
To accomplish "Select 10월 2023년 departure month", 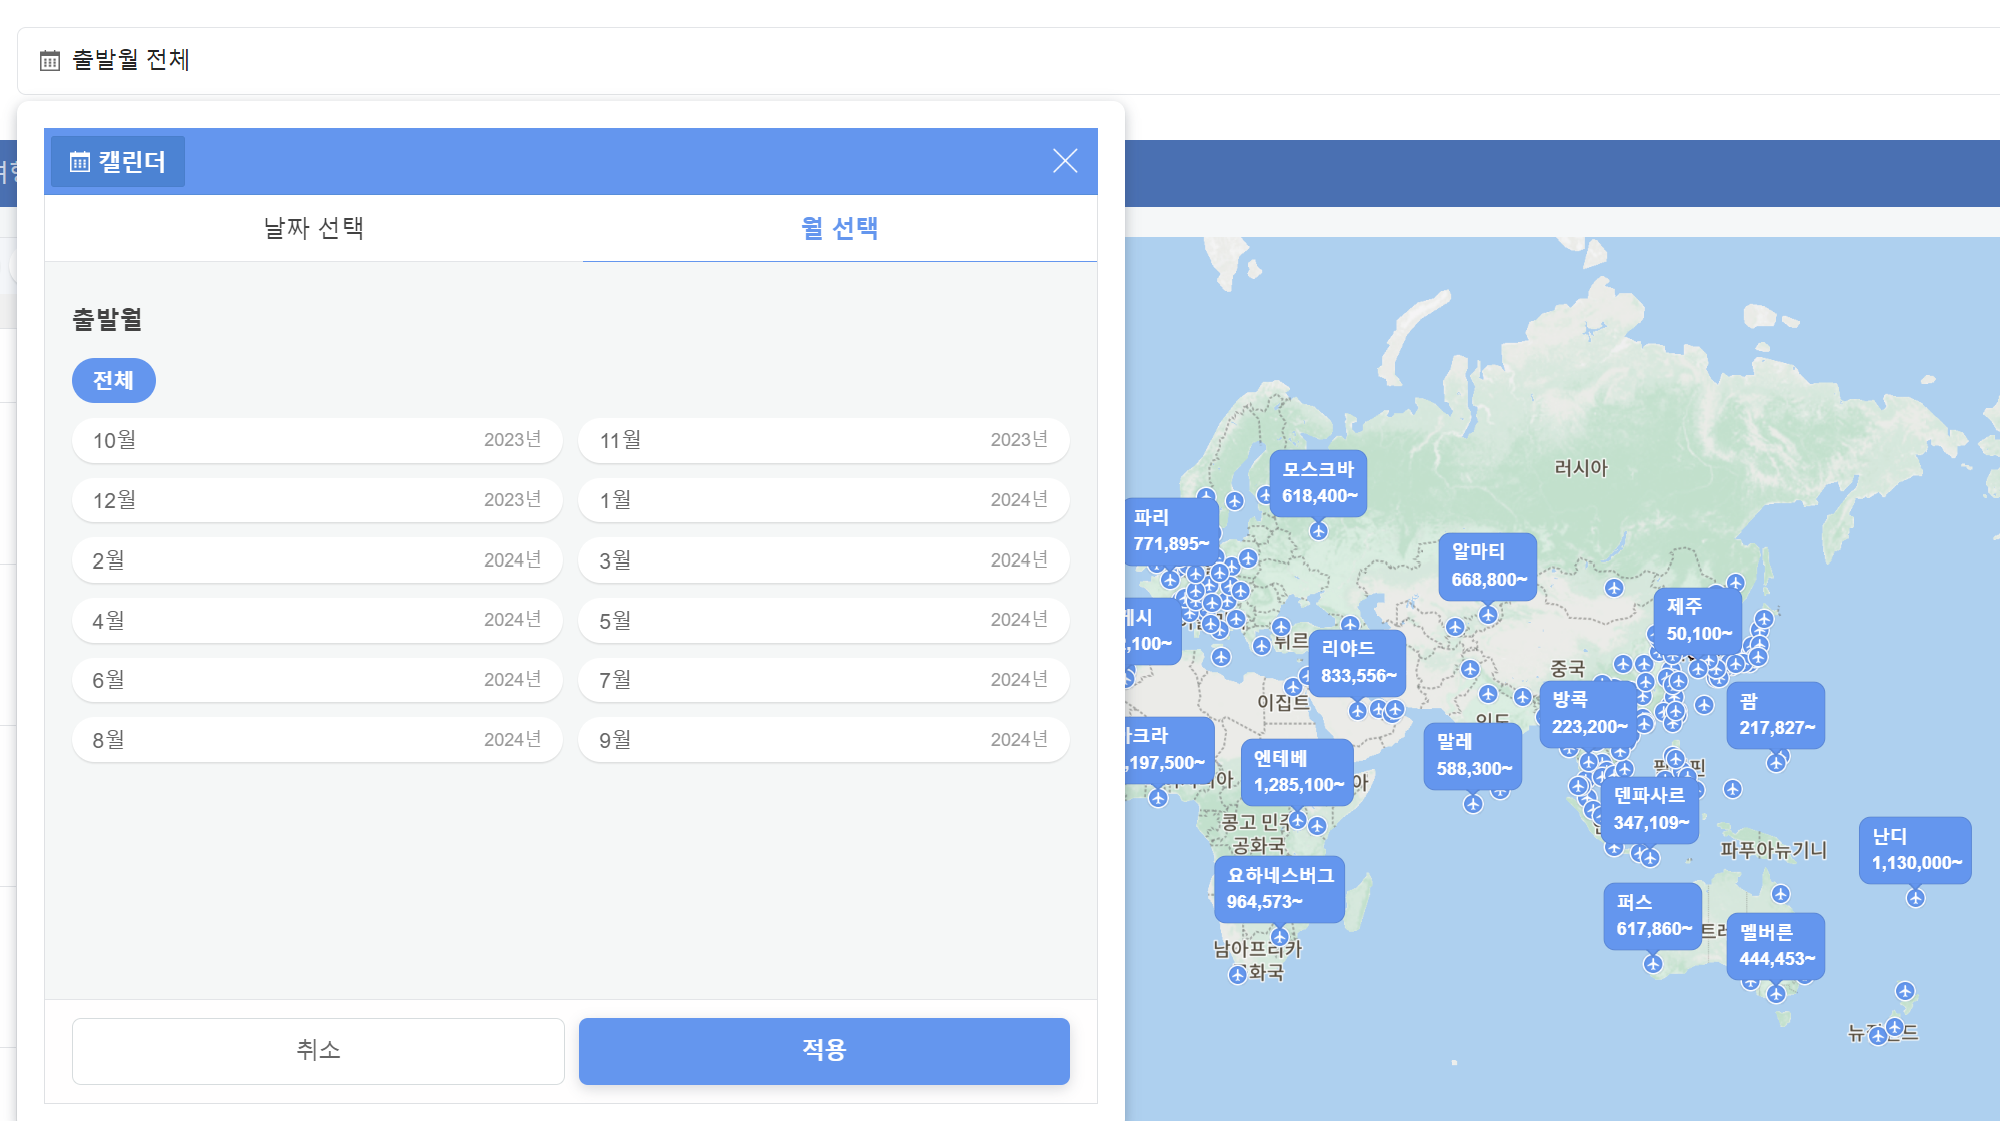I will [316, 440].
